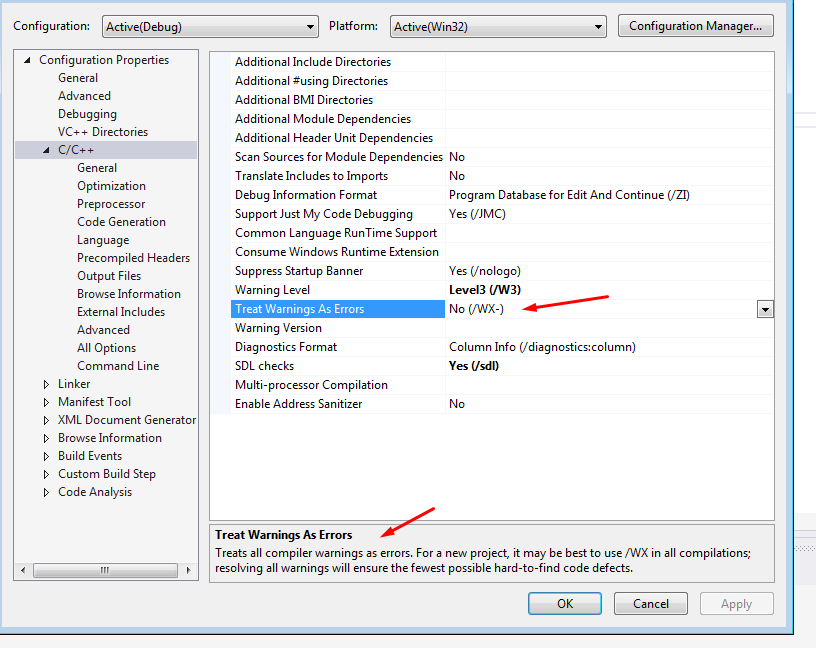Screen dimensions: 816x648
Task: Expand the Manifest Tool tree node
Action: [46, 402]
